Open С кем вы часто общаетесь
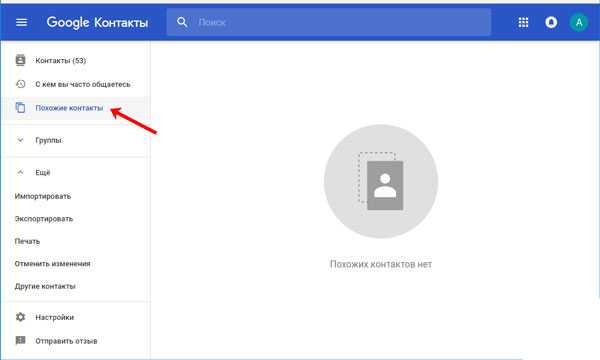The height and width of the screenshot is (360, 600). (x=83, y=84)
